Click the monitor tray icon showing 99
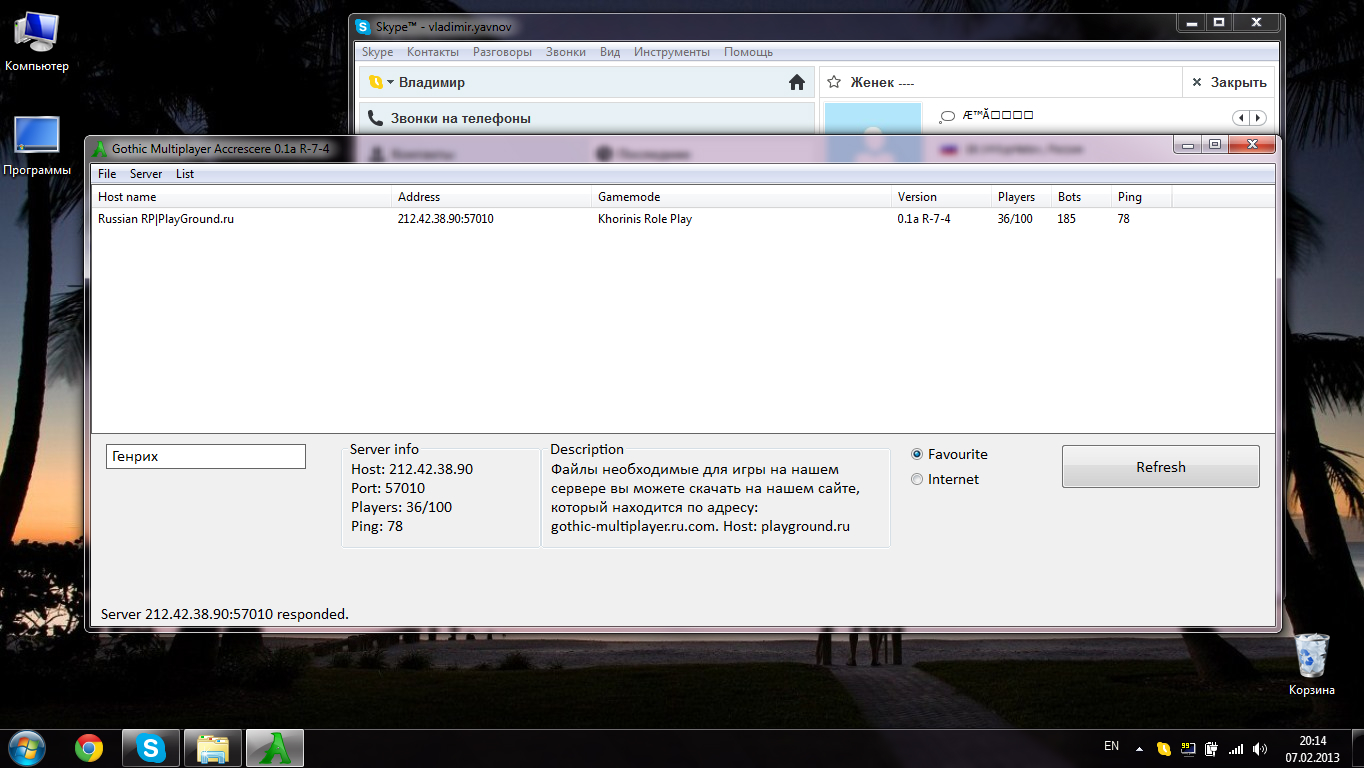Viewport: 1364px width, 768px height. (x=1187, y=748)
